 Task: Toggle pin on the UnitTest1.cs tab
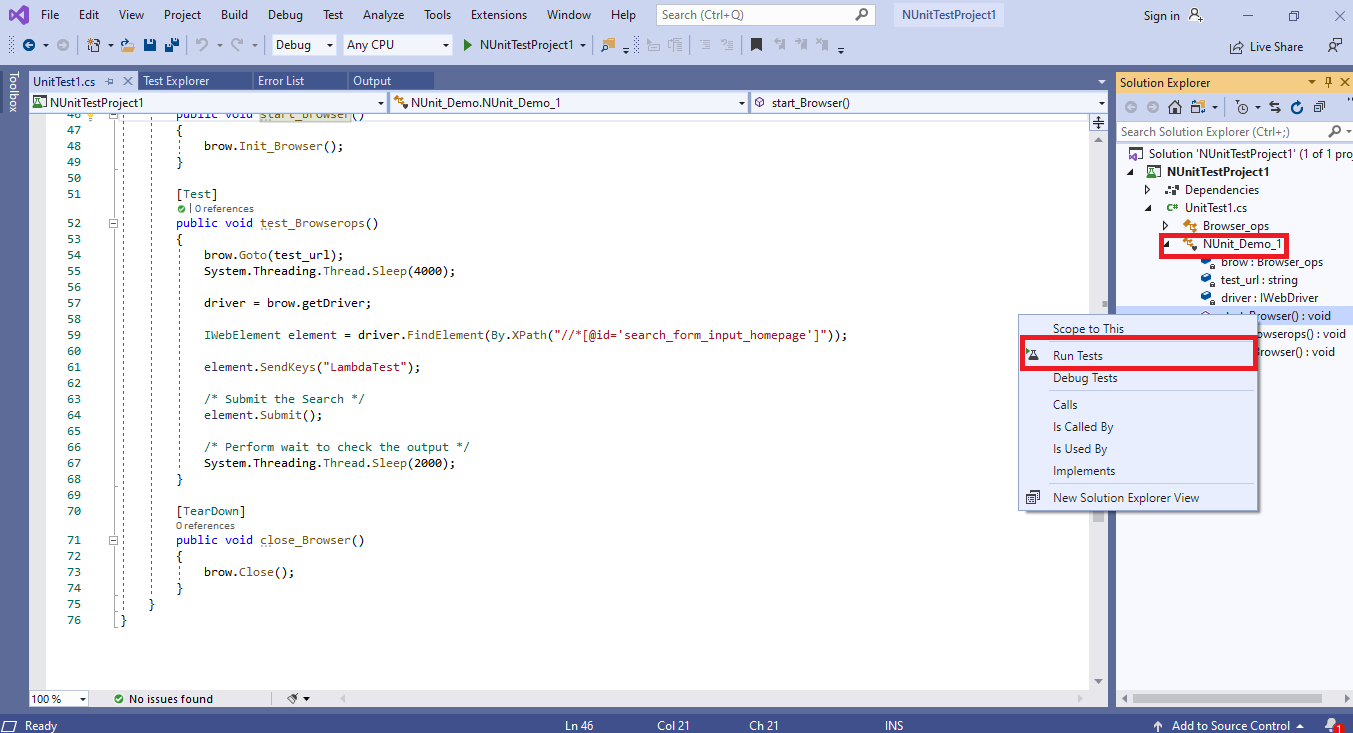(x=110, y=81)
